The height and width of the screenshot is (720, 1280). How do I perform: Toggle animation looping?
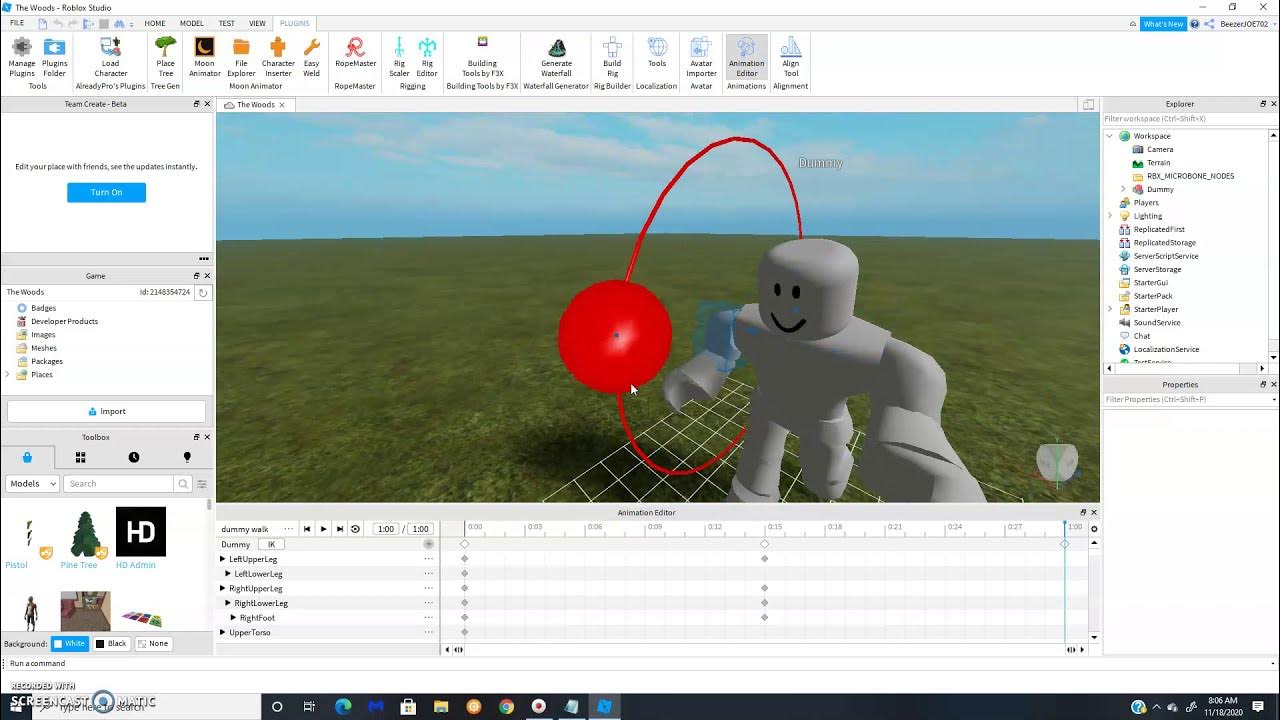(x=355, y=529)
